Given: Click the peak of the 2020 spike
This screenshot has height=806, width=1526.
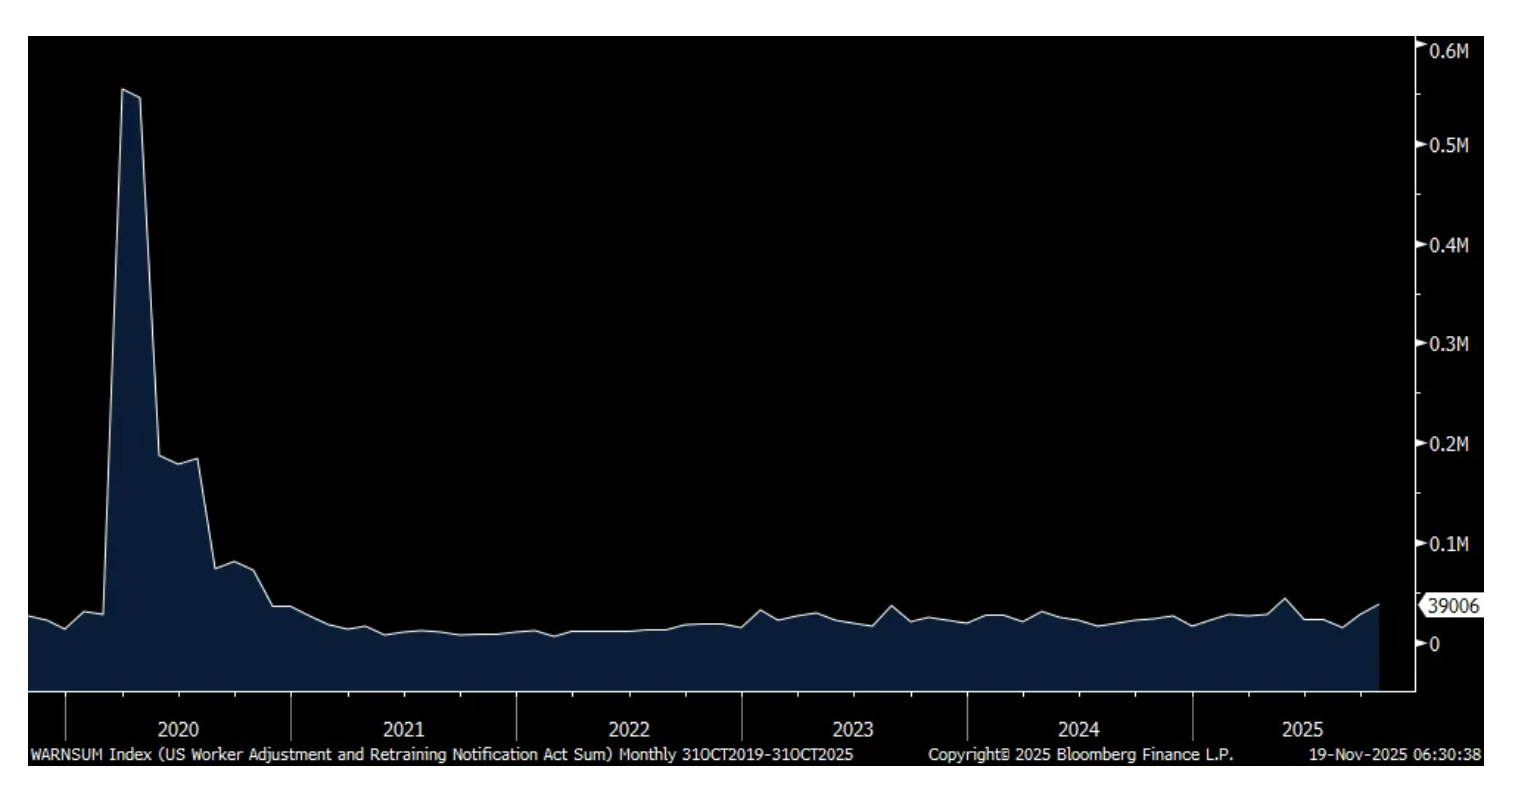Looking at the screenshot, I should point(123,90).
